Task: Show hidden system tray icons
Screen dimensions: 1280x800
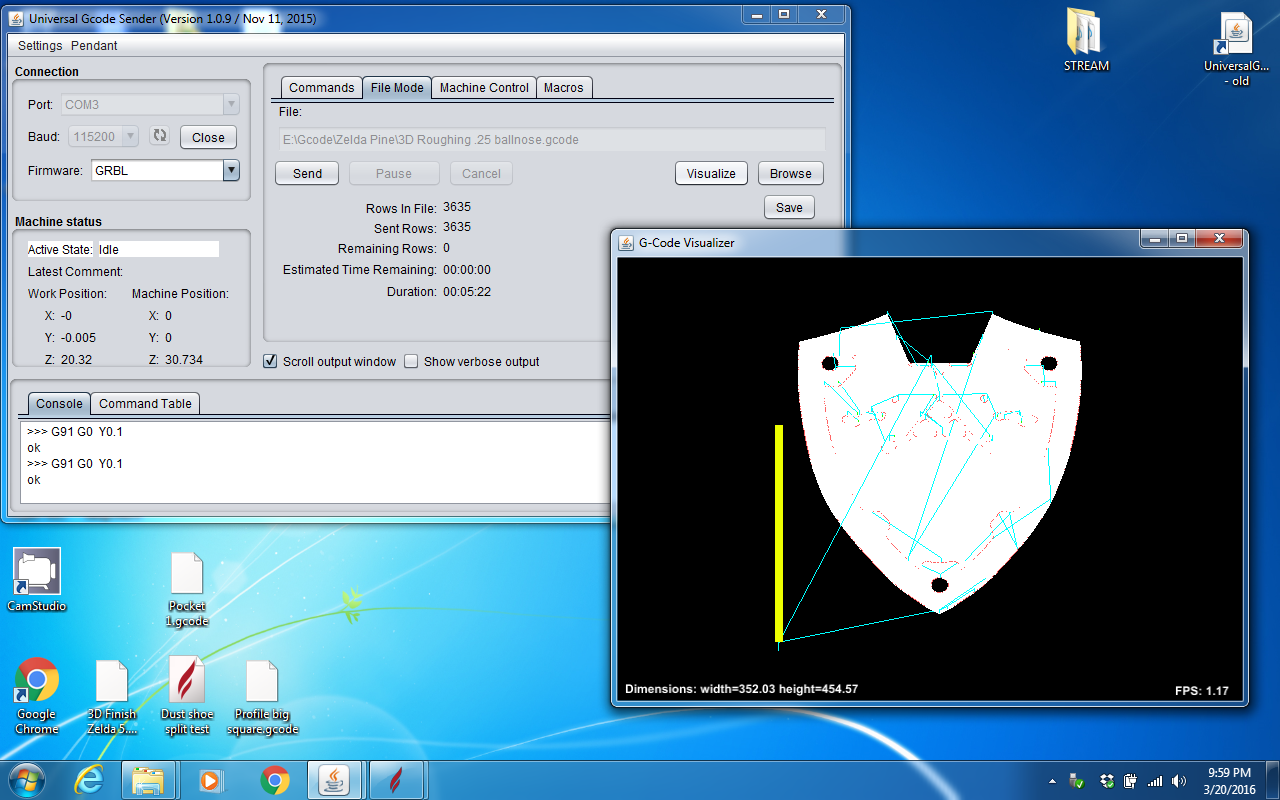Action: pyautogui.click(x=1052, y=781)
